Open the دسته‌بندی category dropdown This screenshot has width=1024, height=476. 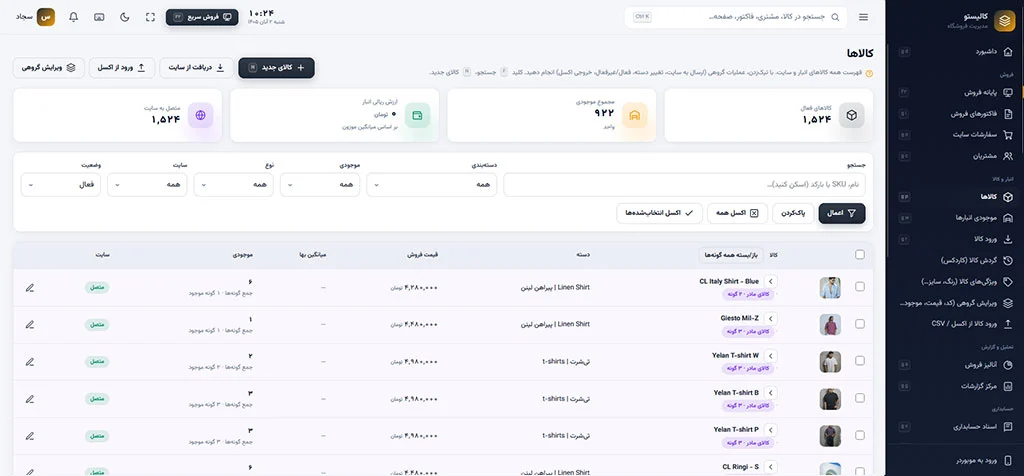(432, 185)
